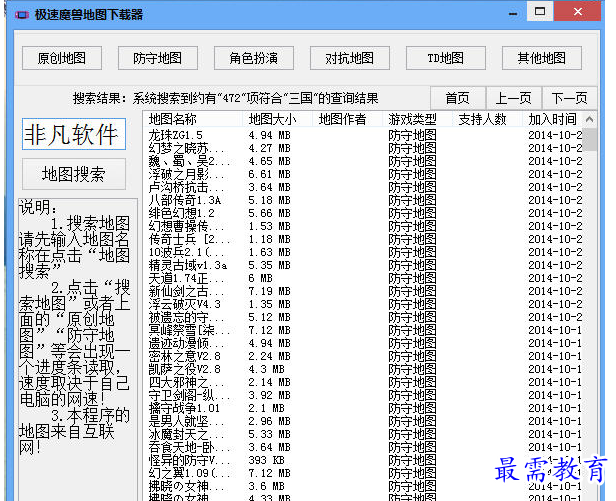Select map row 守卫剑阁-纵...
The height and width of the screenshot is (501, 616).
[365, 395]
